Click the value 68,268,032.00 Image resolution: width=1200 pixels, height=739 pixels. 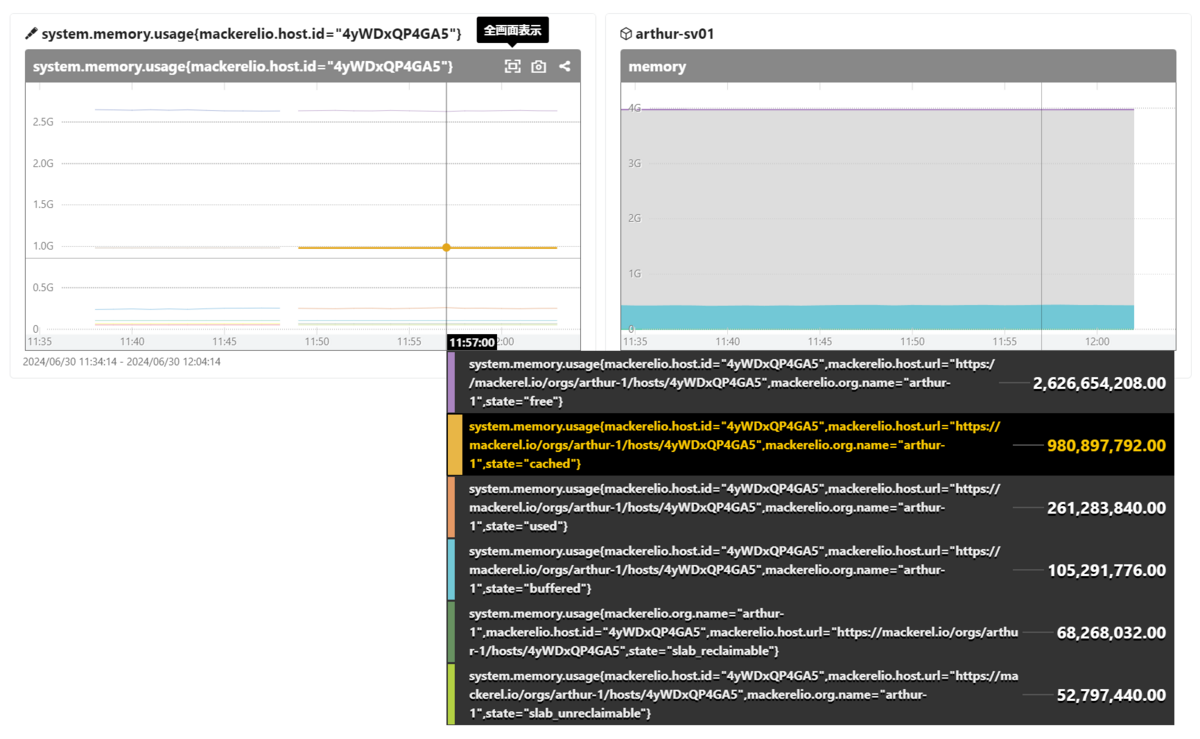(x=1111, y=633)
